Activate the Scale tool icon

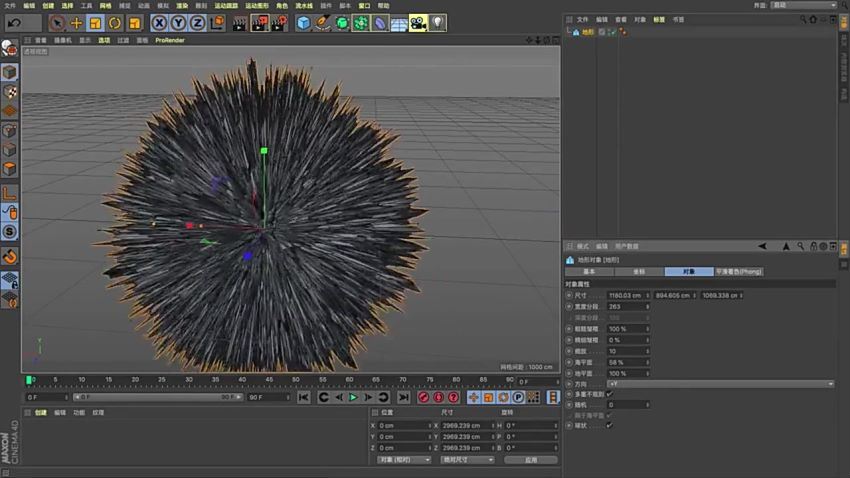coord(95,23)
